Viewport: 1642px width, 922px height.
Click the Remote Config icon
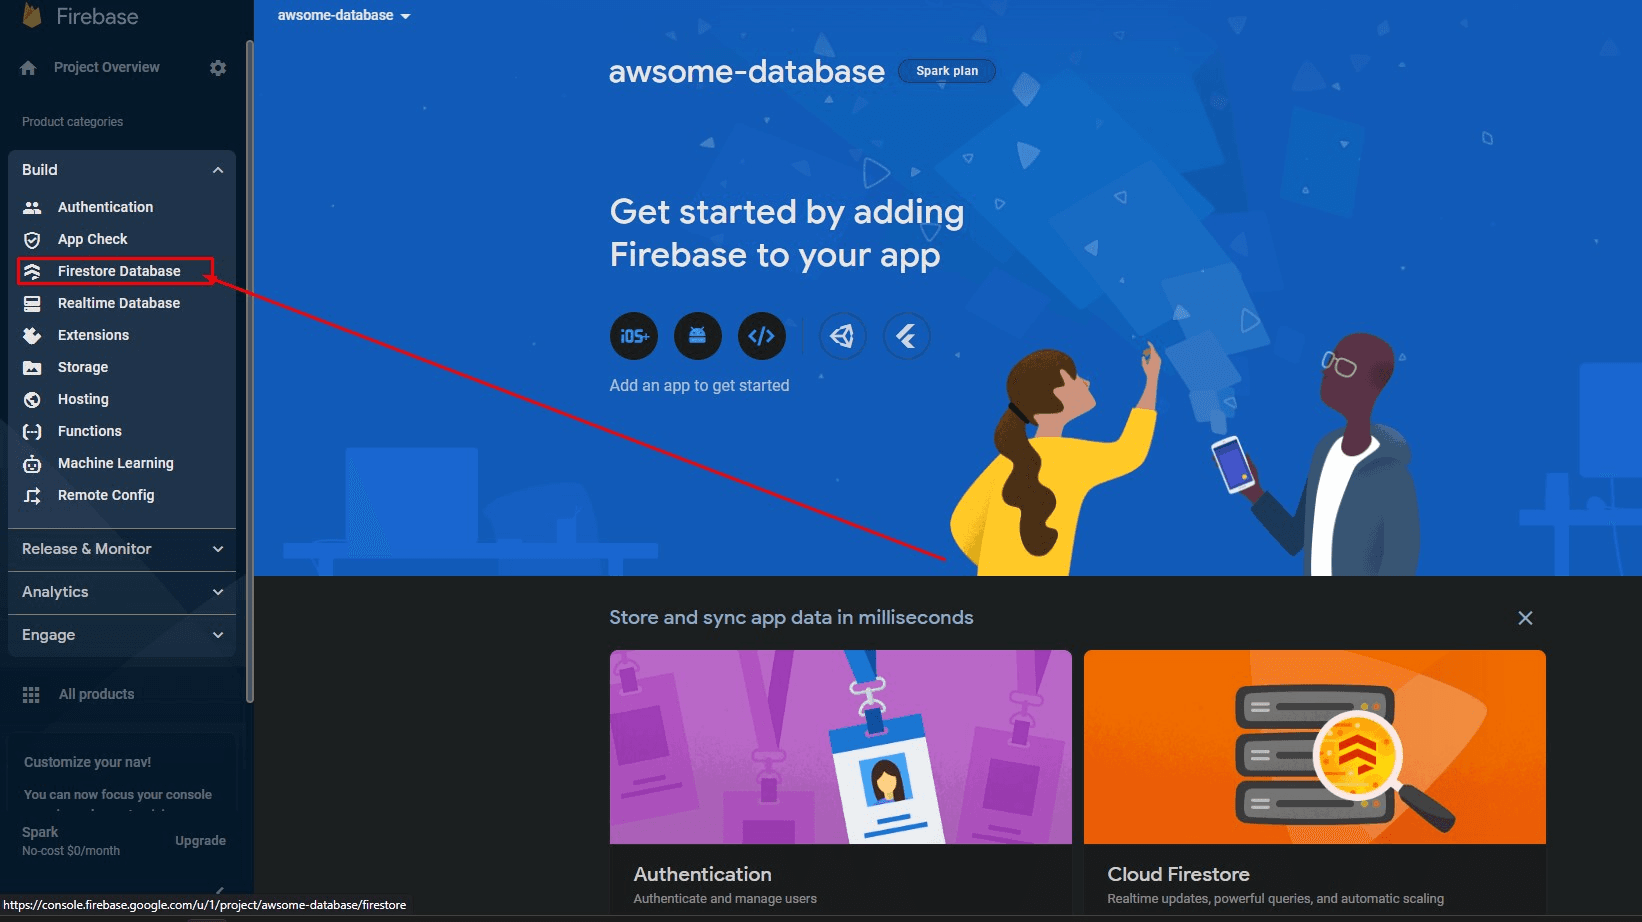(32, 495)
